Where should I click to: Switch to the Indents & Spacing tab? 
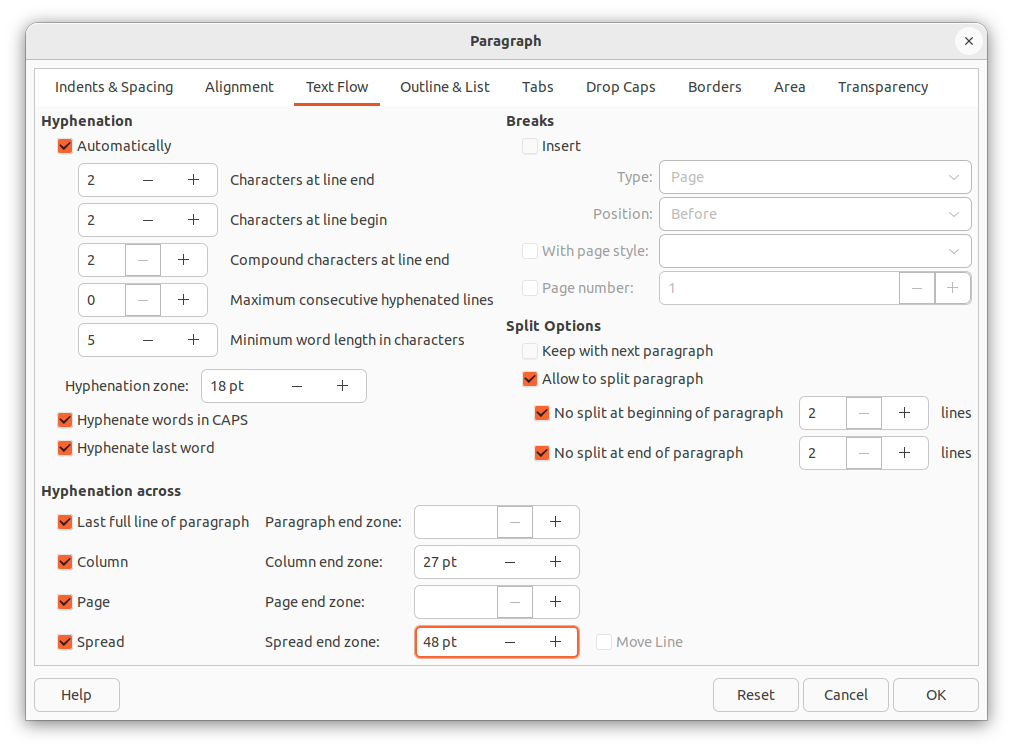(114, 87)
